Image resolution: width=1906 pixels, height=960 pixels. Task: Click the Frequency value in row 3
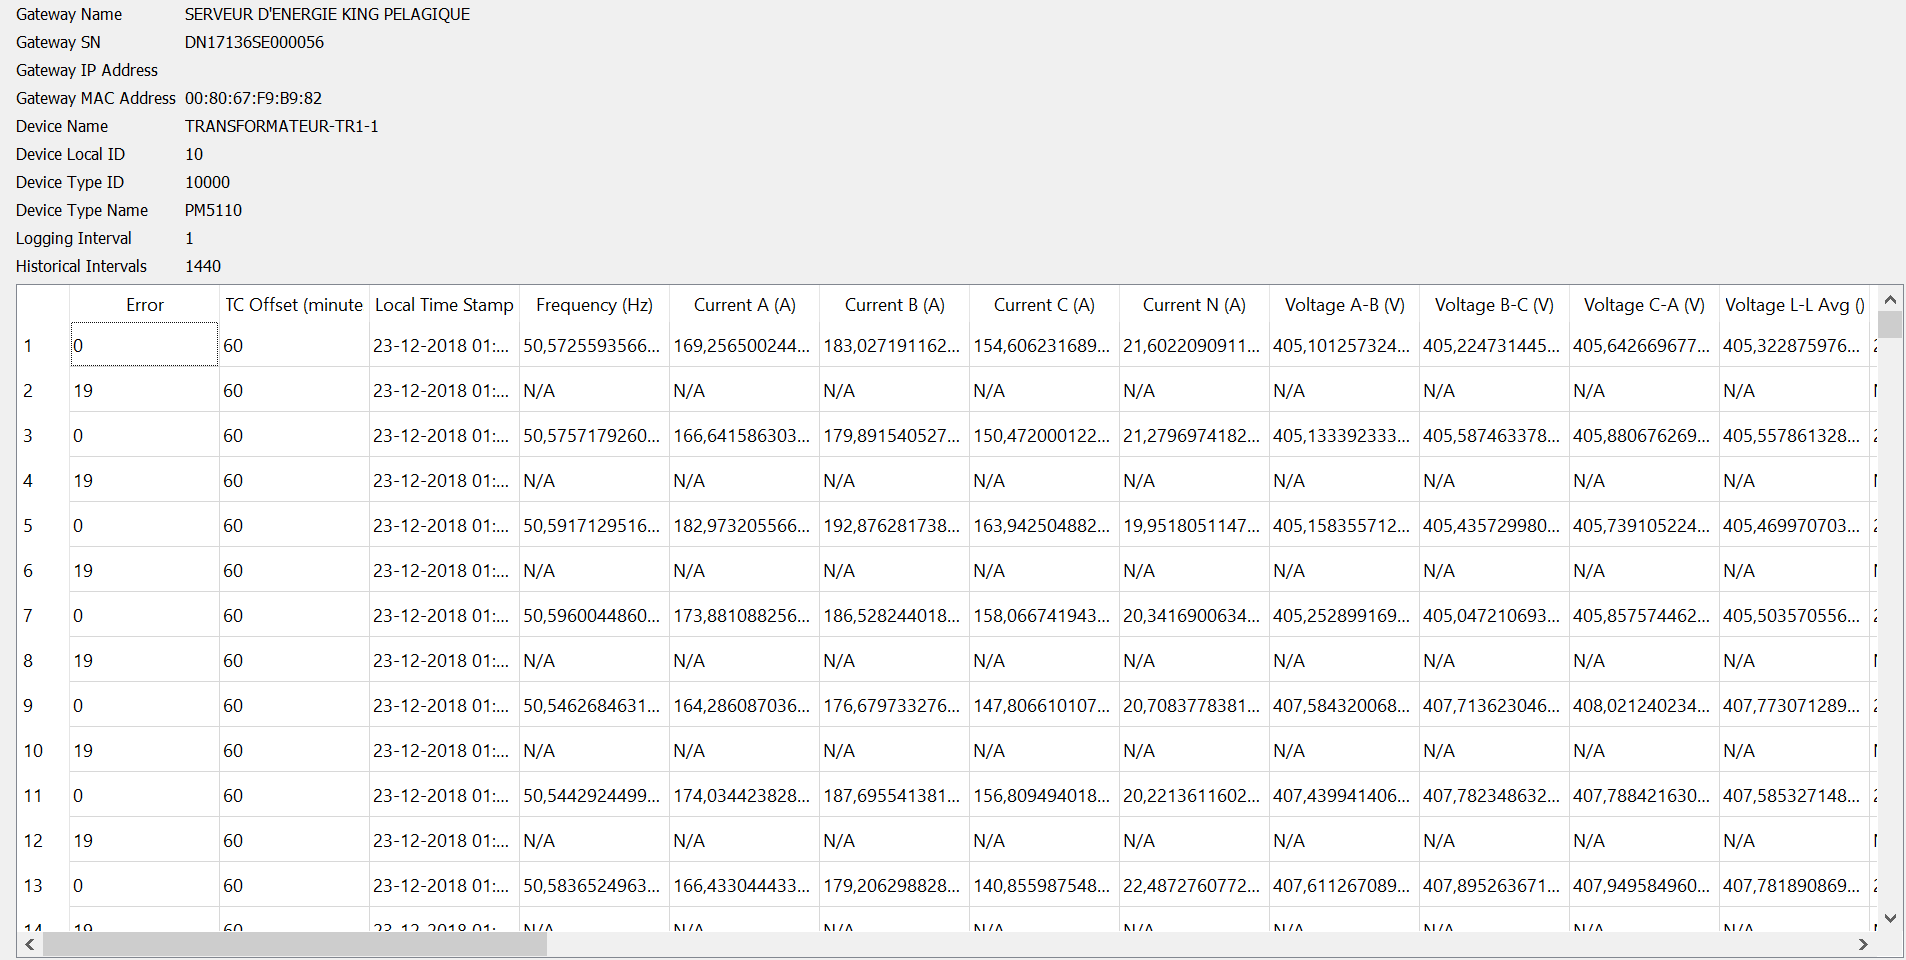pos(594,435)
